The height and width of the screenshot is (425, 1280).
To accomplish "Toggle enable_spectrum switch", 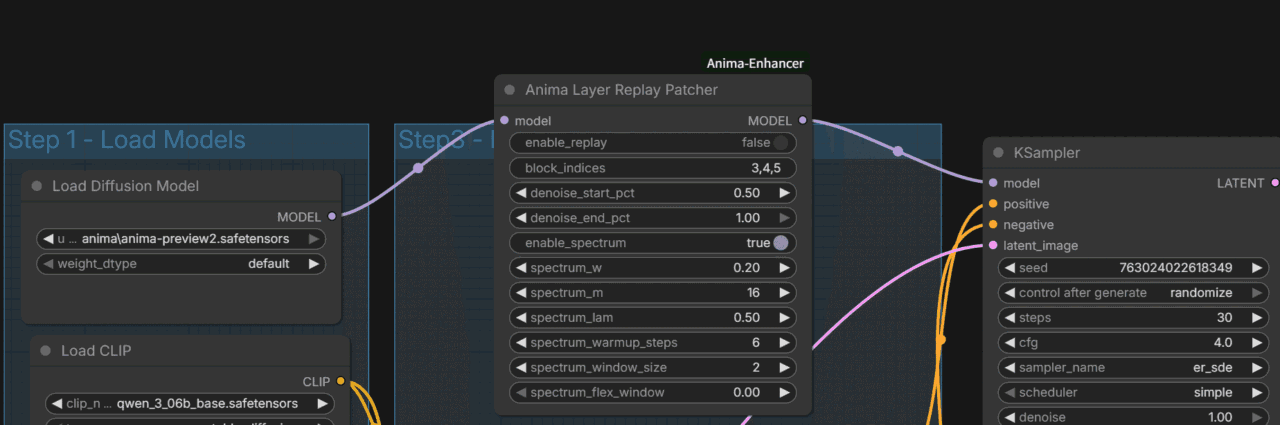I will [781, 243].
